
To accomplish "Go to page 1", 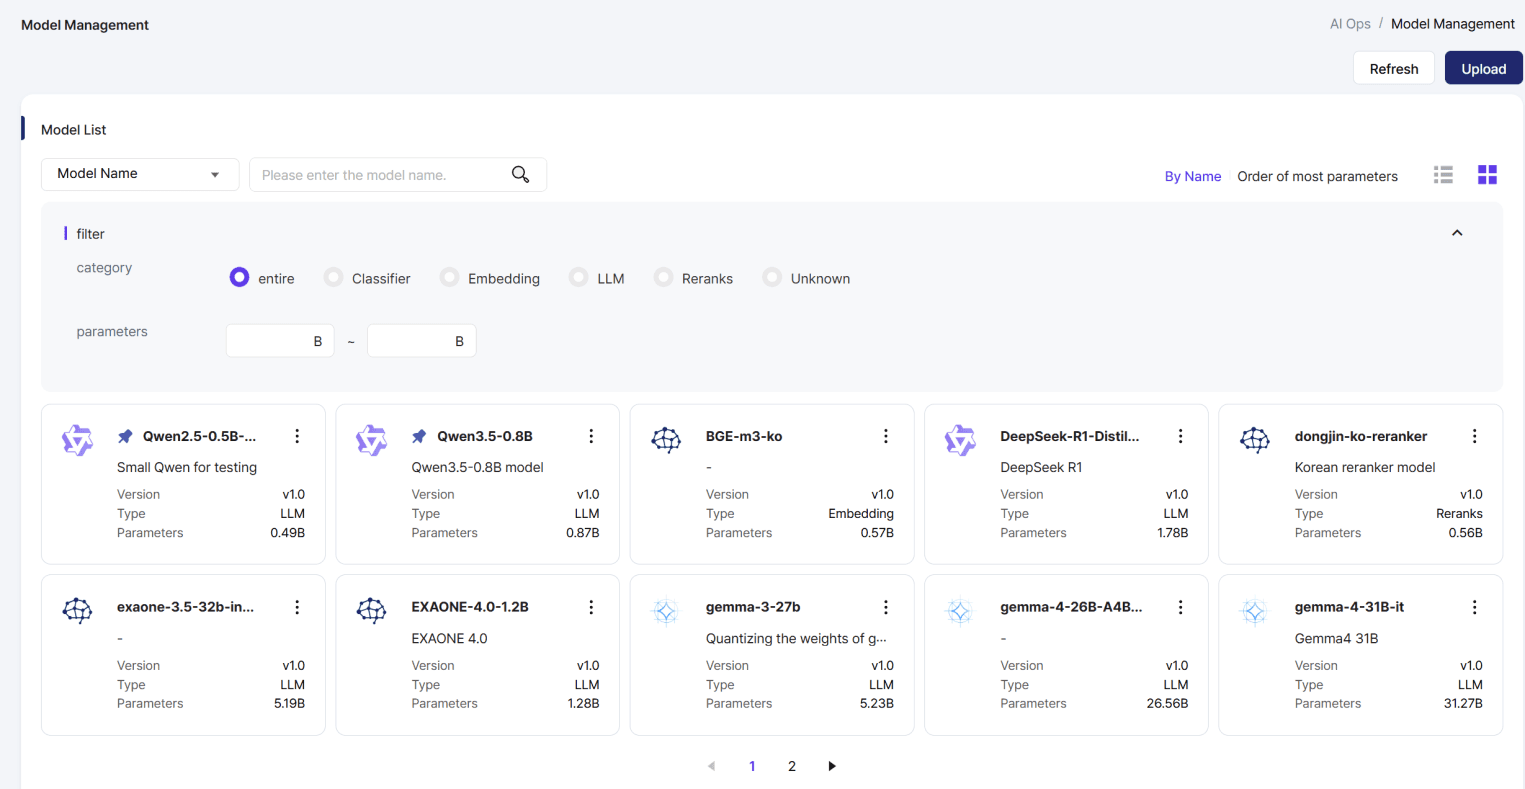I will [x=752, y=766].
